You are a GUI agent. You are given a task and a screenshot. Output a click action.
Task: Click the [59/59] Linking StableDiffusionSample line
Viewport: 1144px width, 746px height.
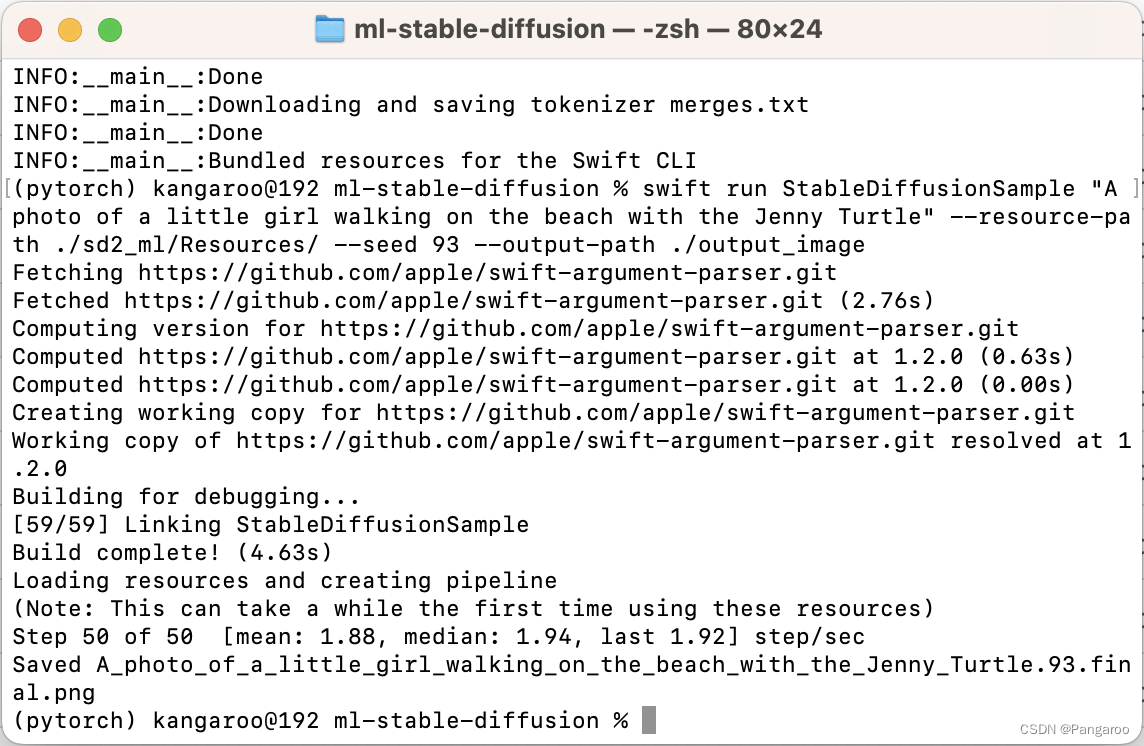271,525
